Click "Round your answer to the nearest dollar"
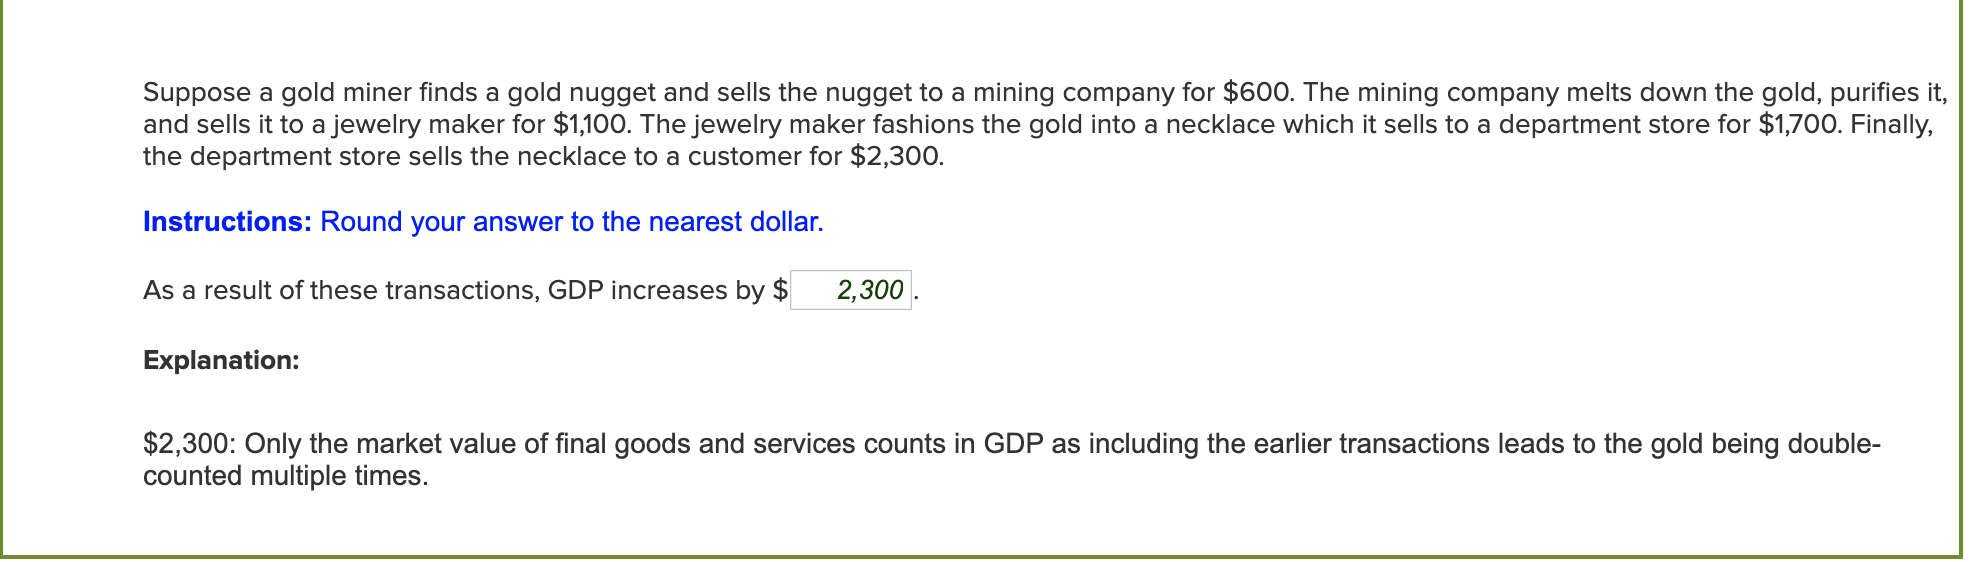This screenshot has height=562, width=1975. coord(571,222)
